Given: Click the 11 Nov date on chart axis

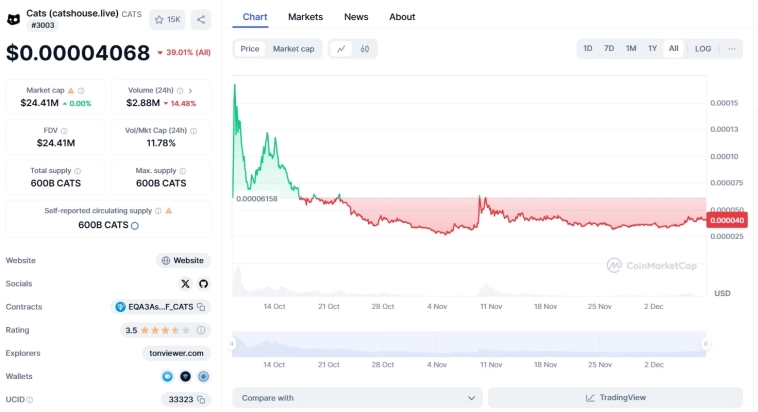Looking at the screenshot, I should 491,307.
